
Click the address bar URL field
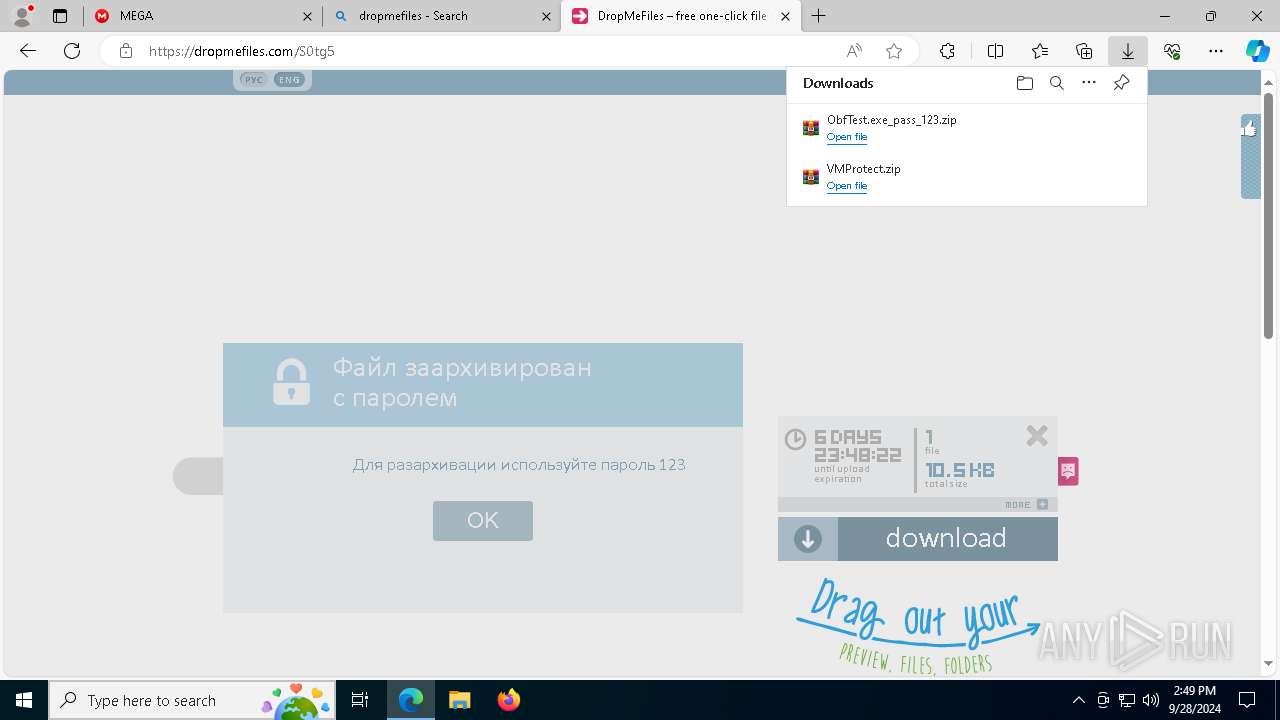pos(490,51)
